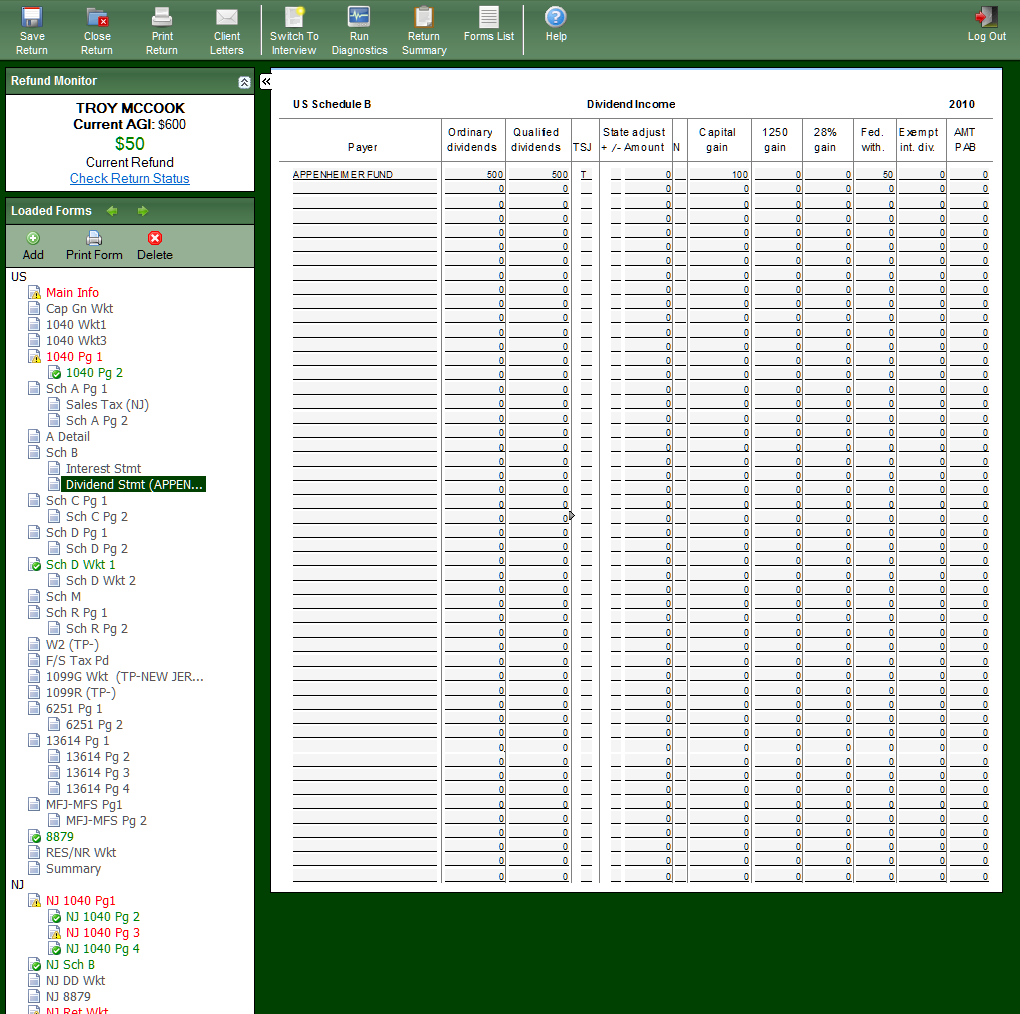Click the Check Return Status link

[129, 179]
